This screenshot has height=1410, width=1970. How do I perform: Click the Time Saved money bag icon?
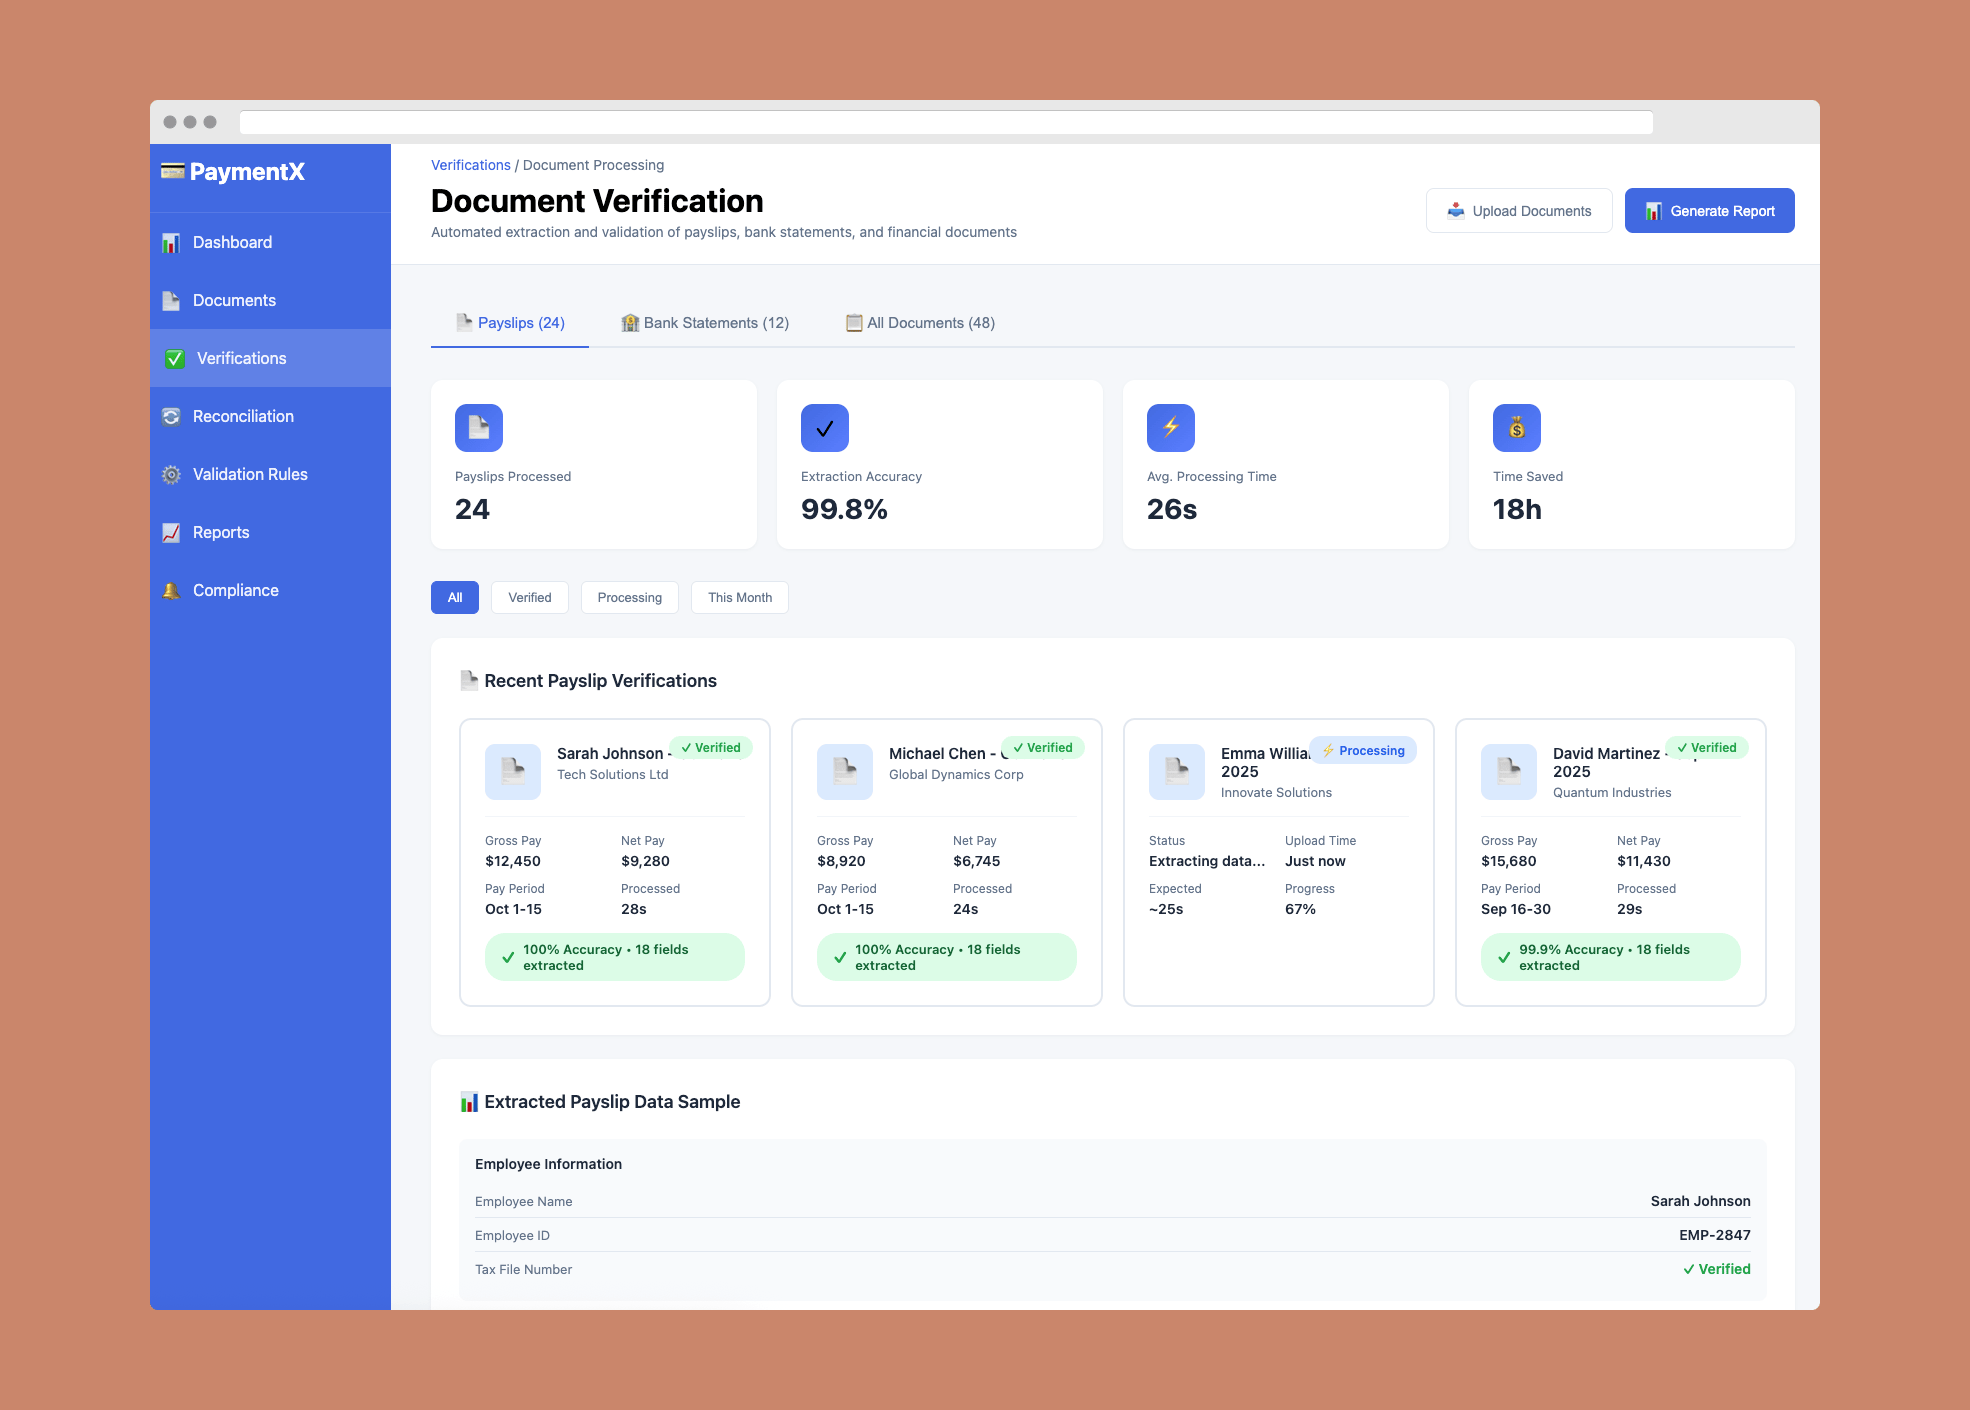(x=1516, y=428)
